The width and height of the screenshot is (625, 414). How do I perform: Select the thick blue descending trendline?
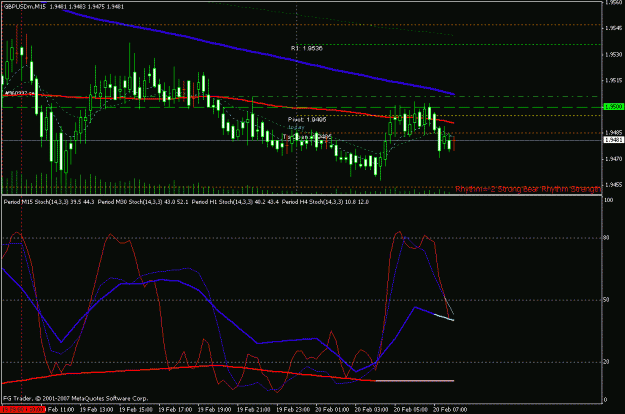(255, 51)
